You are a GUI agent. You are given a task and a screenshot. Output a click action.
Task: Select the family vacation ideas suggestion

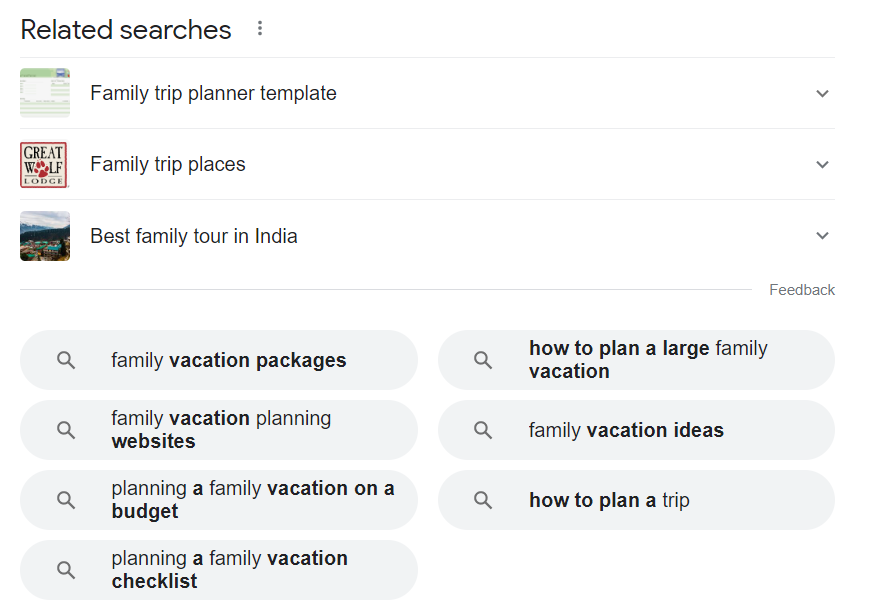tap(626, 430)
